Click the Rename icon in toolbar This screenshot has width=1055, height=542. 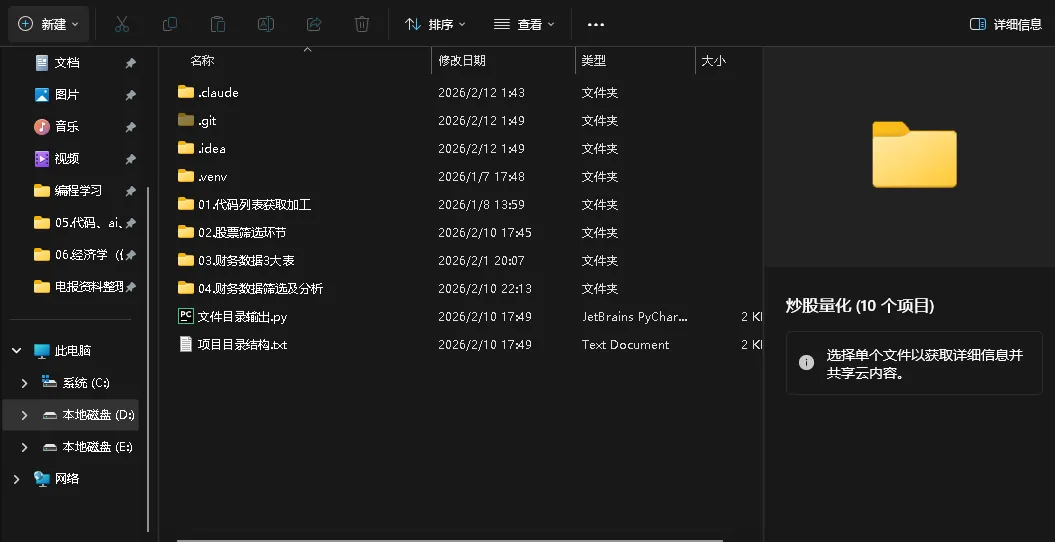click(266, 24)
